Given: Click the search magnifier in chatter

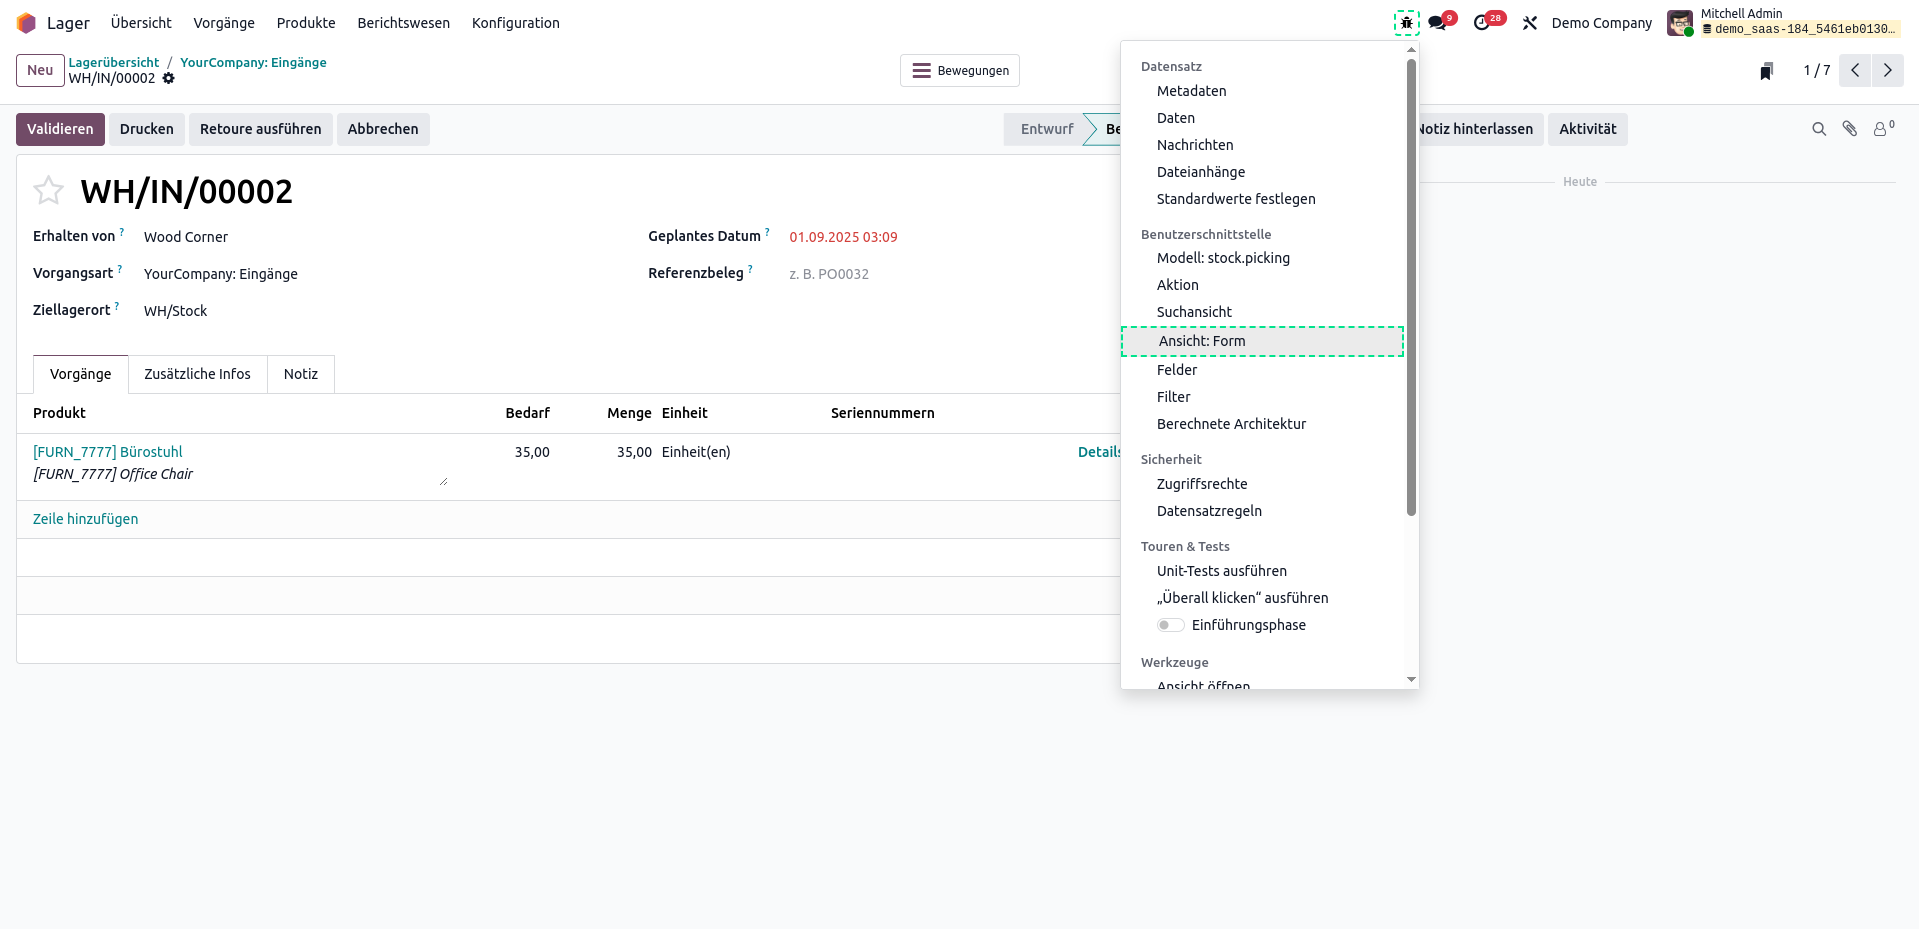Looking at the screenshot, I should pyautogui.click(x=1818, y=129).
